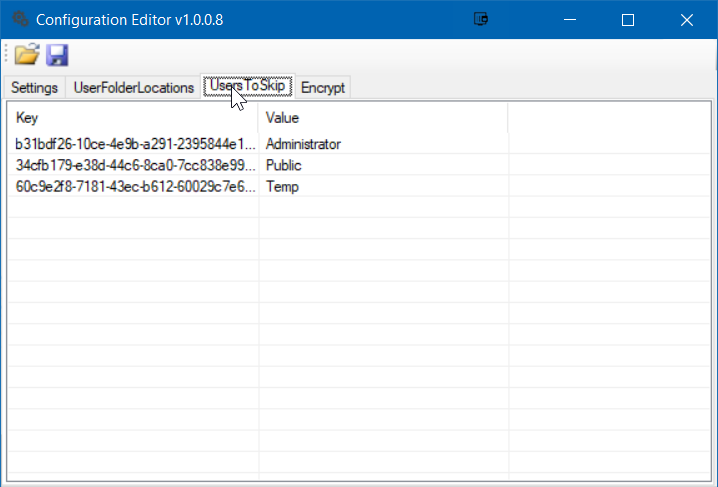Select the UsersToSkip tab
This screenshot has width=718, height=487.
click(248, 86)
